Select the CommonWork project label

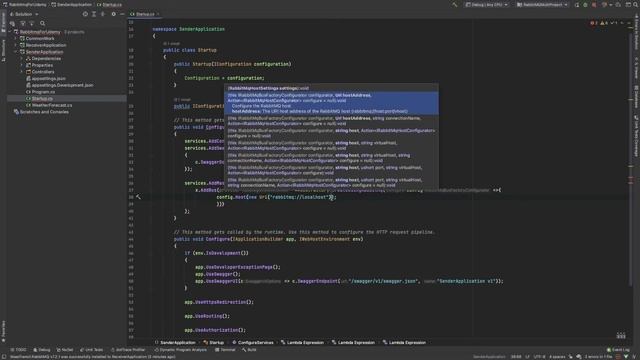point(40,38)
